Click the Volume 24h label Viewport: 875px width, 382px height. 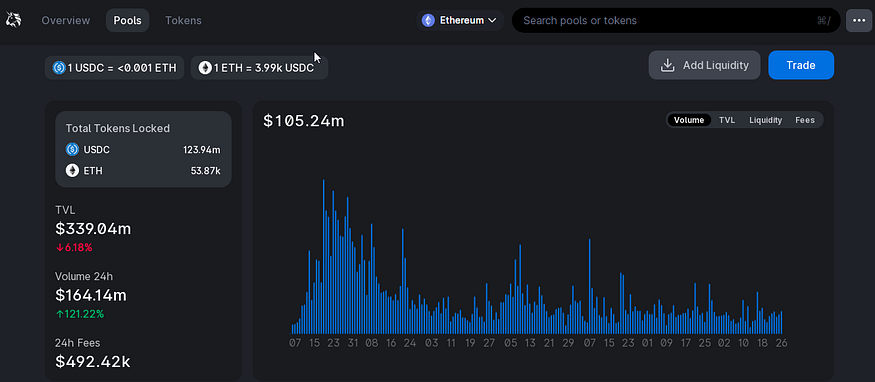pos(84,277)
